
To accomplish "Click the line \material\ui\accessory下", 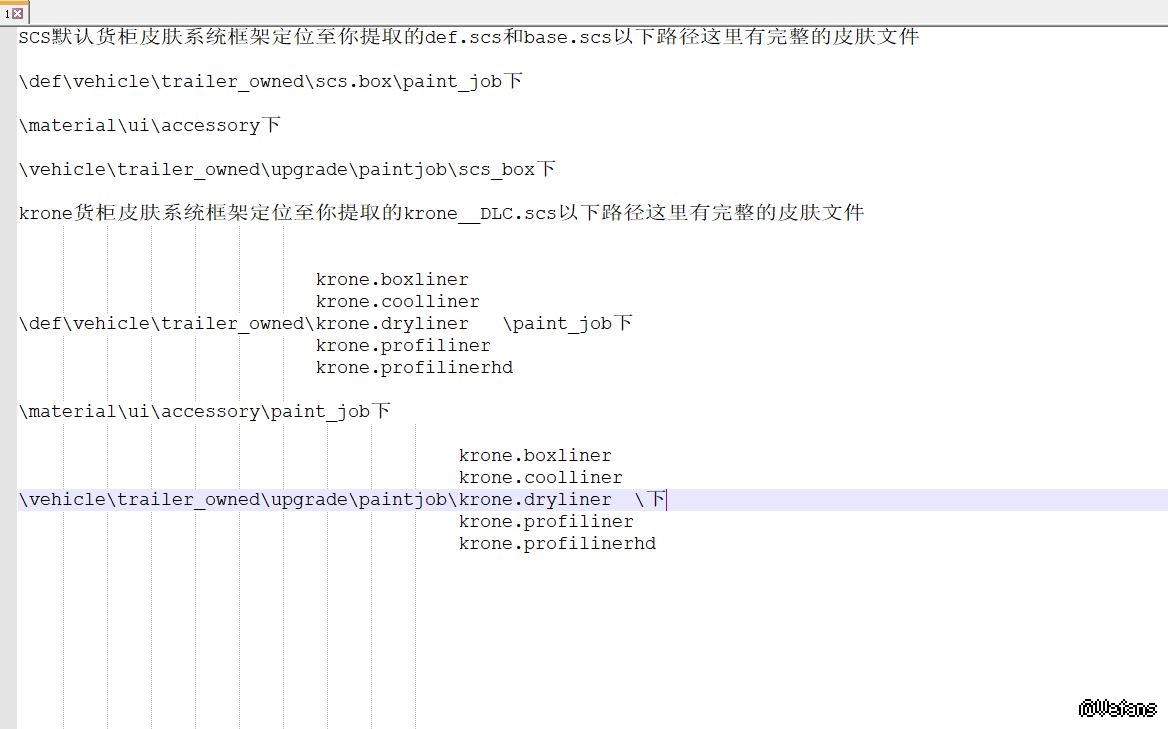I will pyautogui.click(x=149, y=124).
